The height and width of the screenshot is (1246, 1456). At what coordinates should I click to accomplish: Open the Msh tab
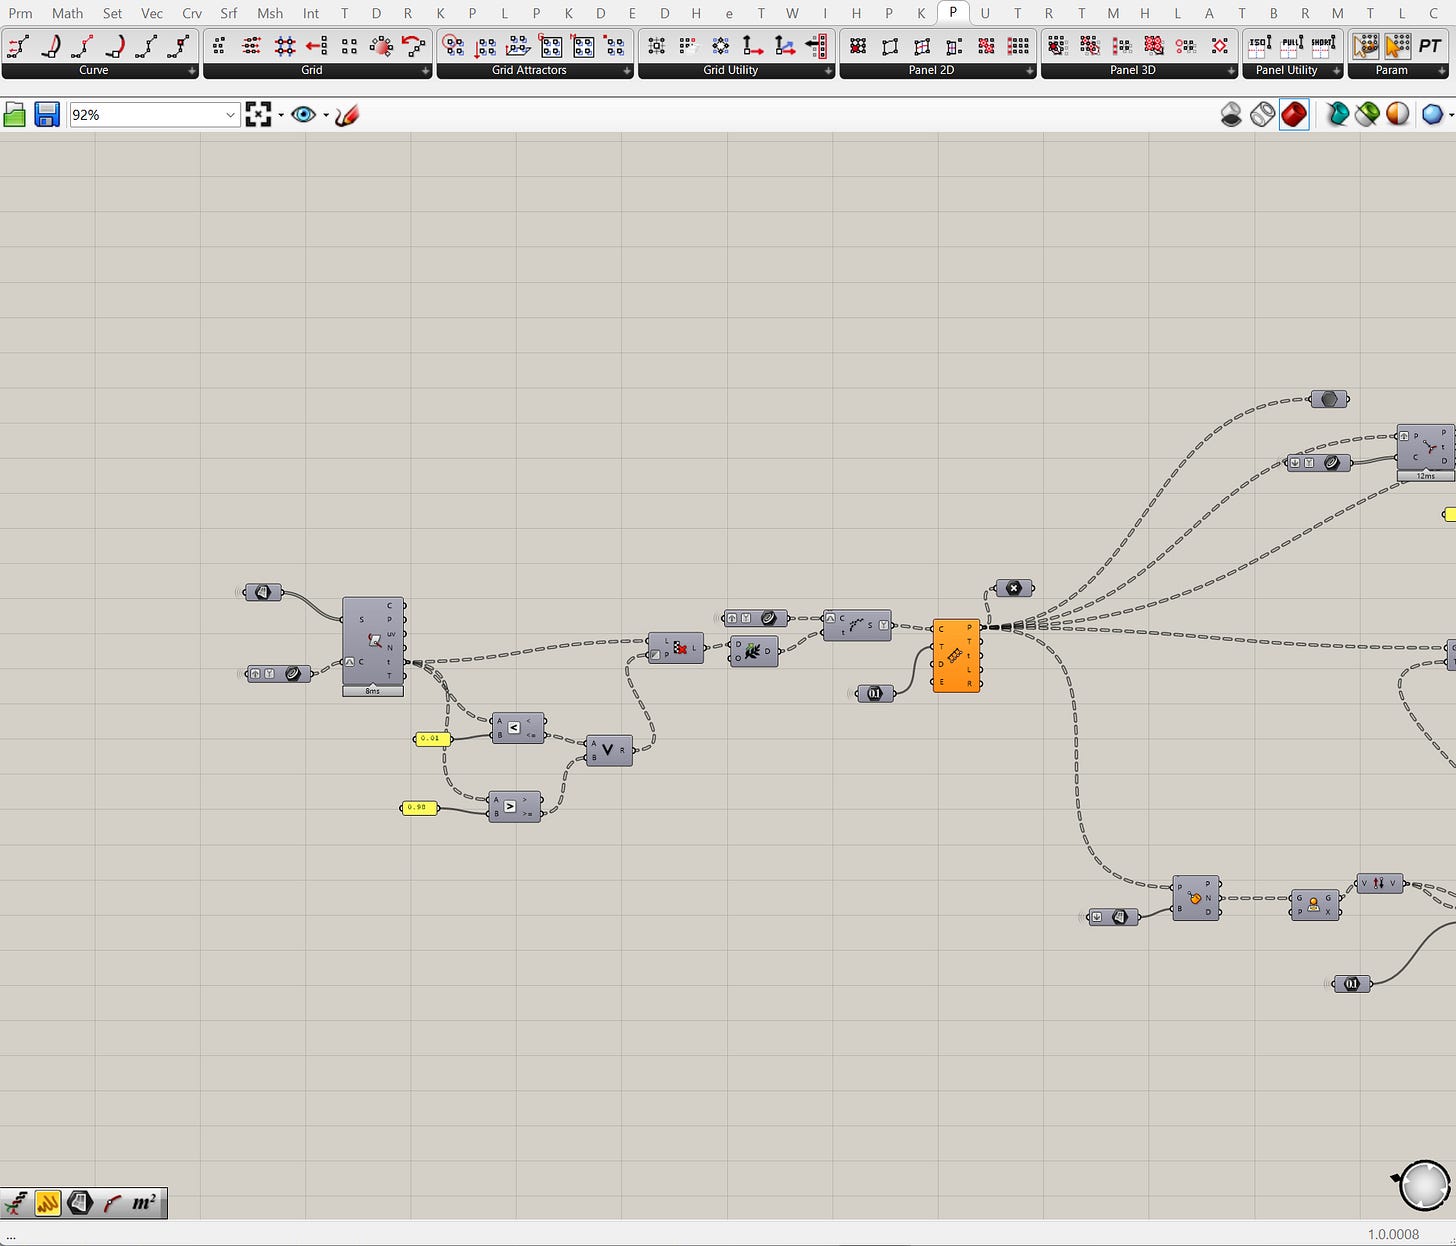click(269, 13)
